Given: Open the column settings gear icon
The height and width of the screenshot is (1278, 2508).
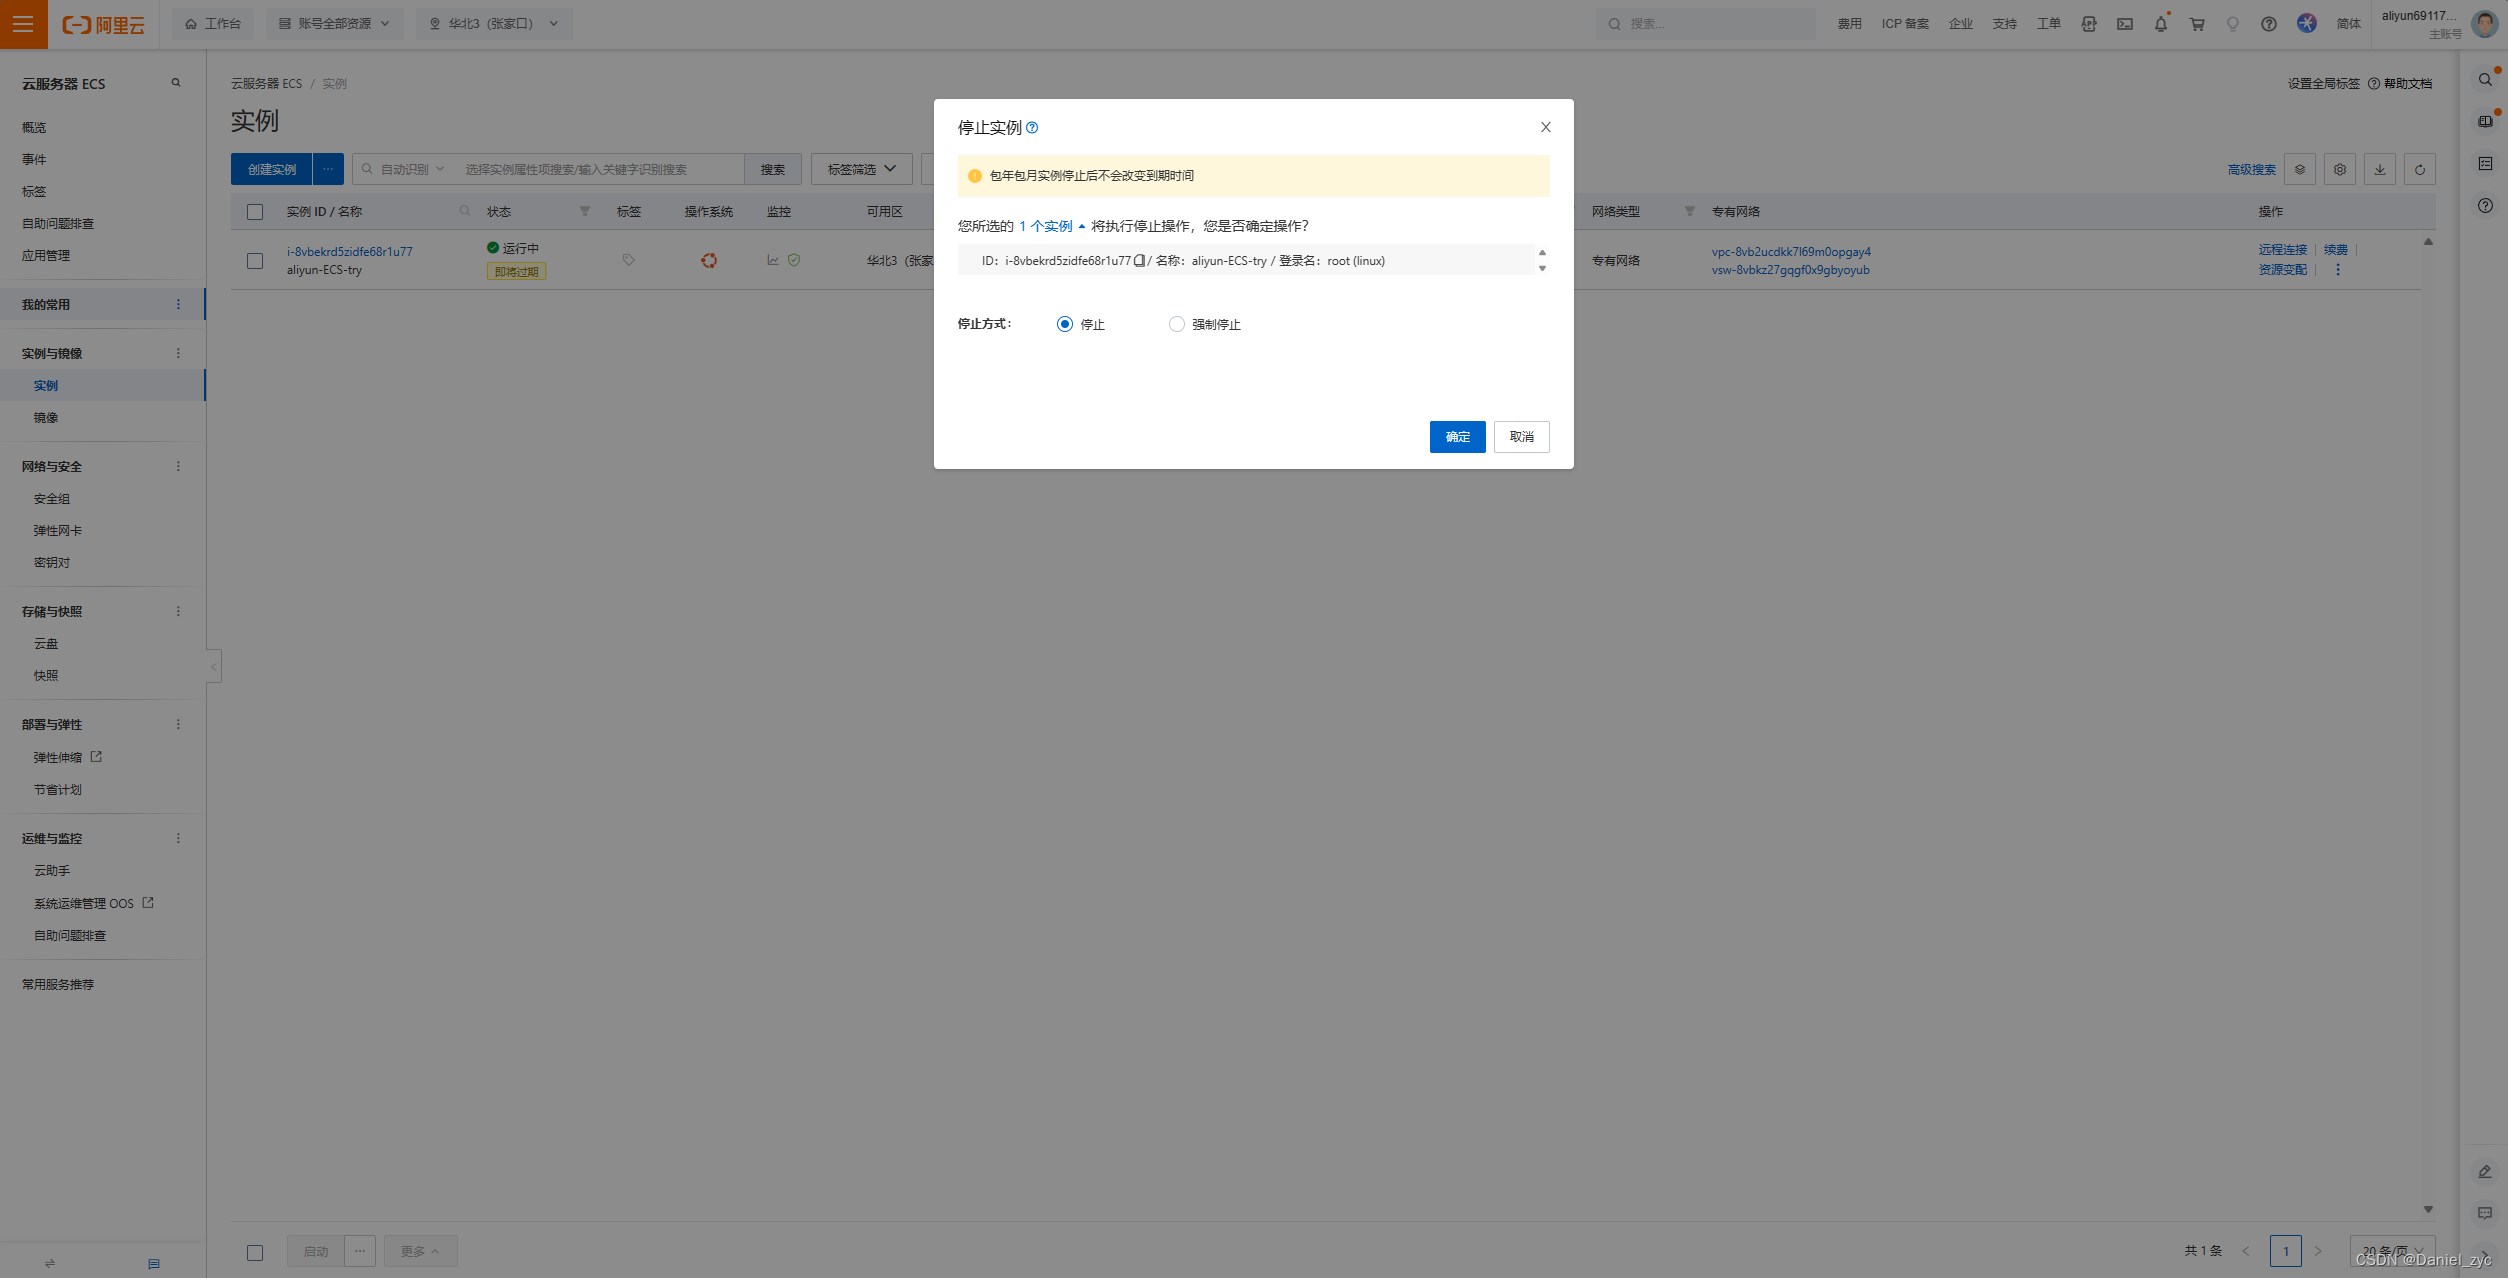Looking at the screenshot, I should tap(2339, 170).
